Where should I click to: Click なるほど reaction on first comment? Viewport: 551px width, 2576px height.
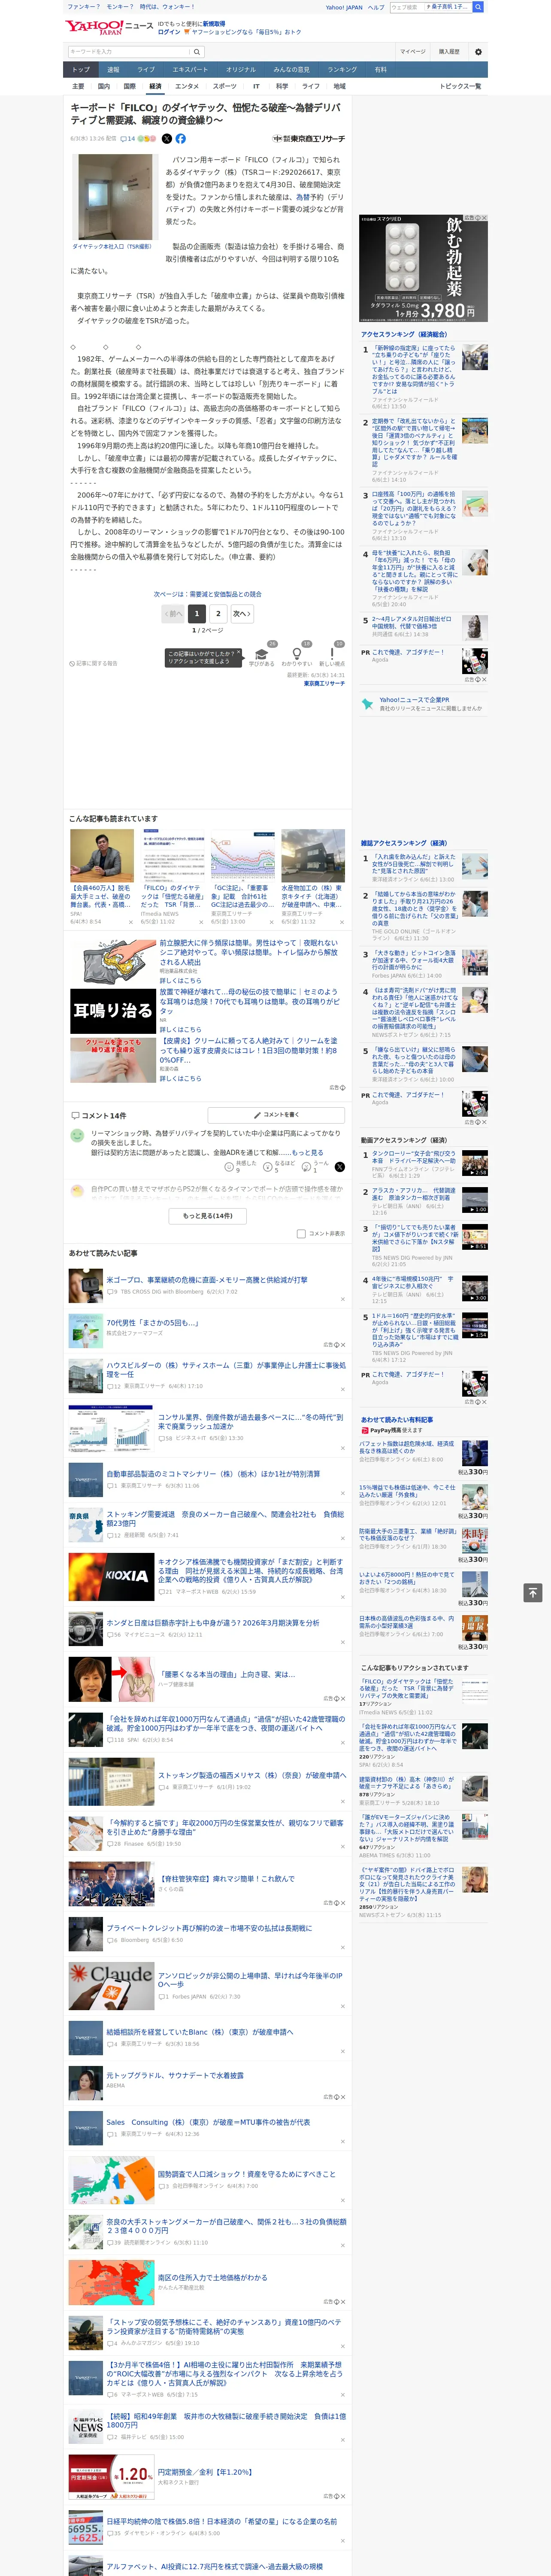pyautogui.click(x=279, y=1166)
